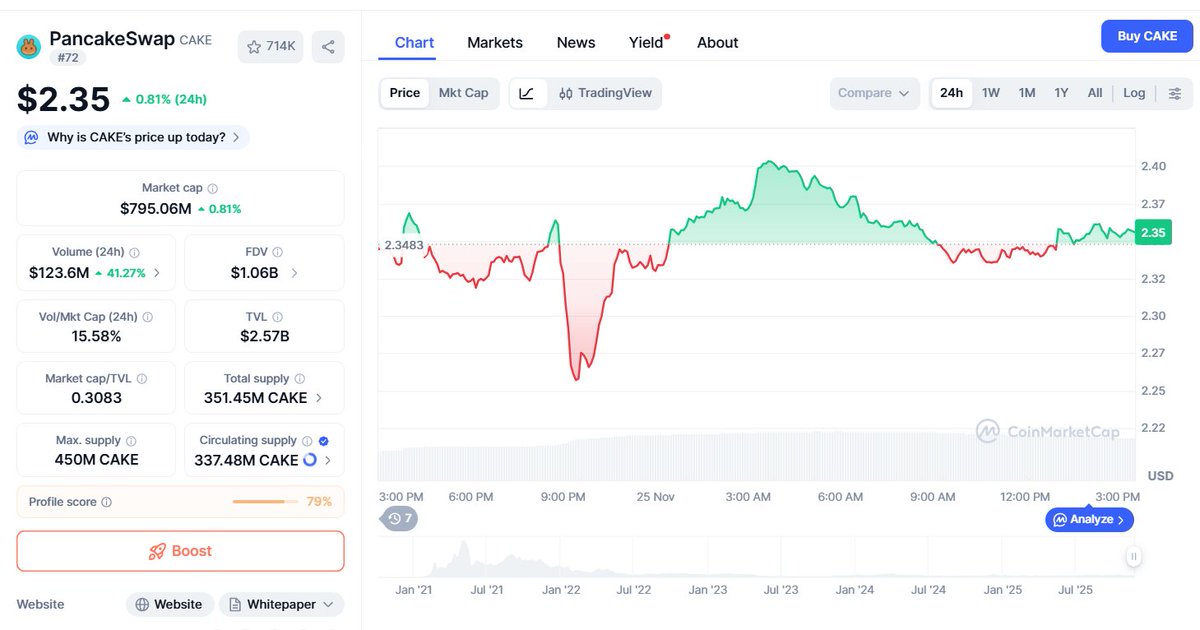Expand Circulating supply details chevron
The width and height of the screenshot is (1200, 630).
328,461
